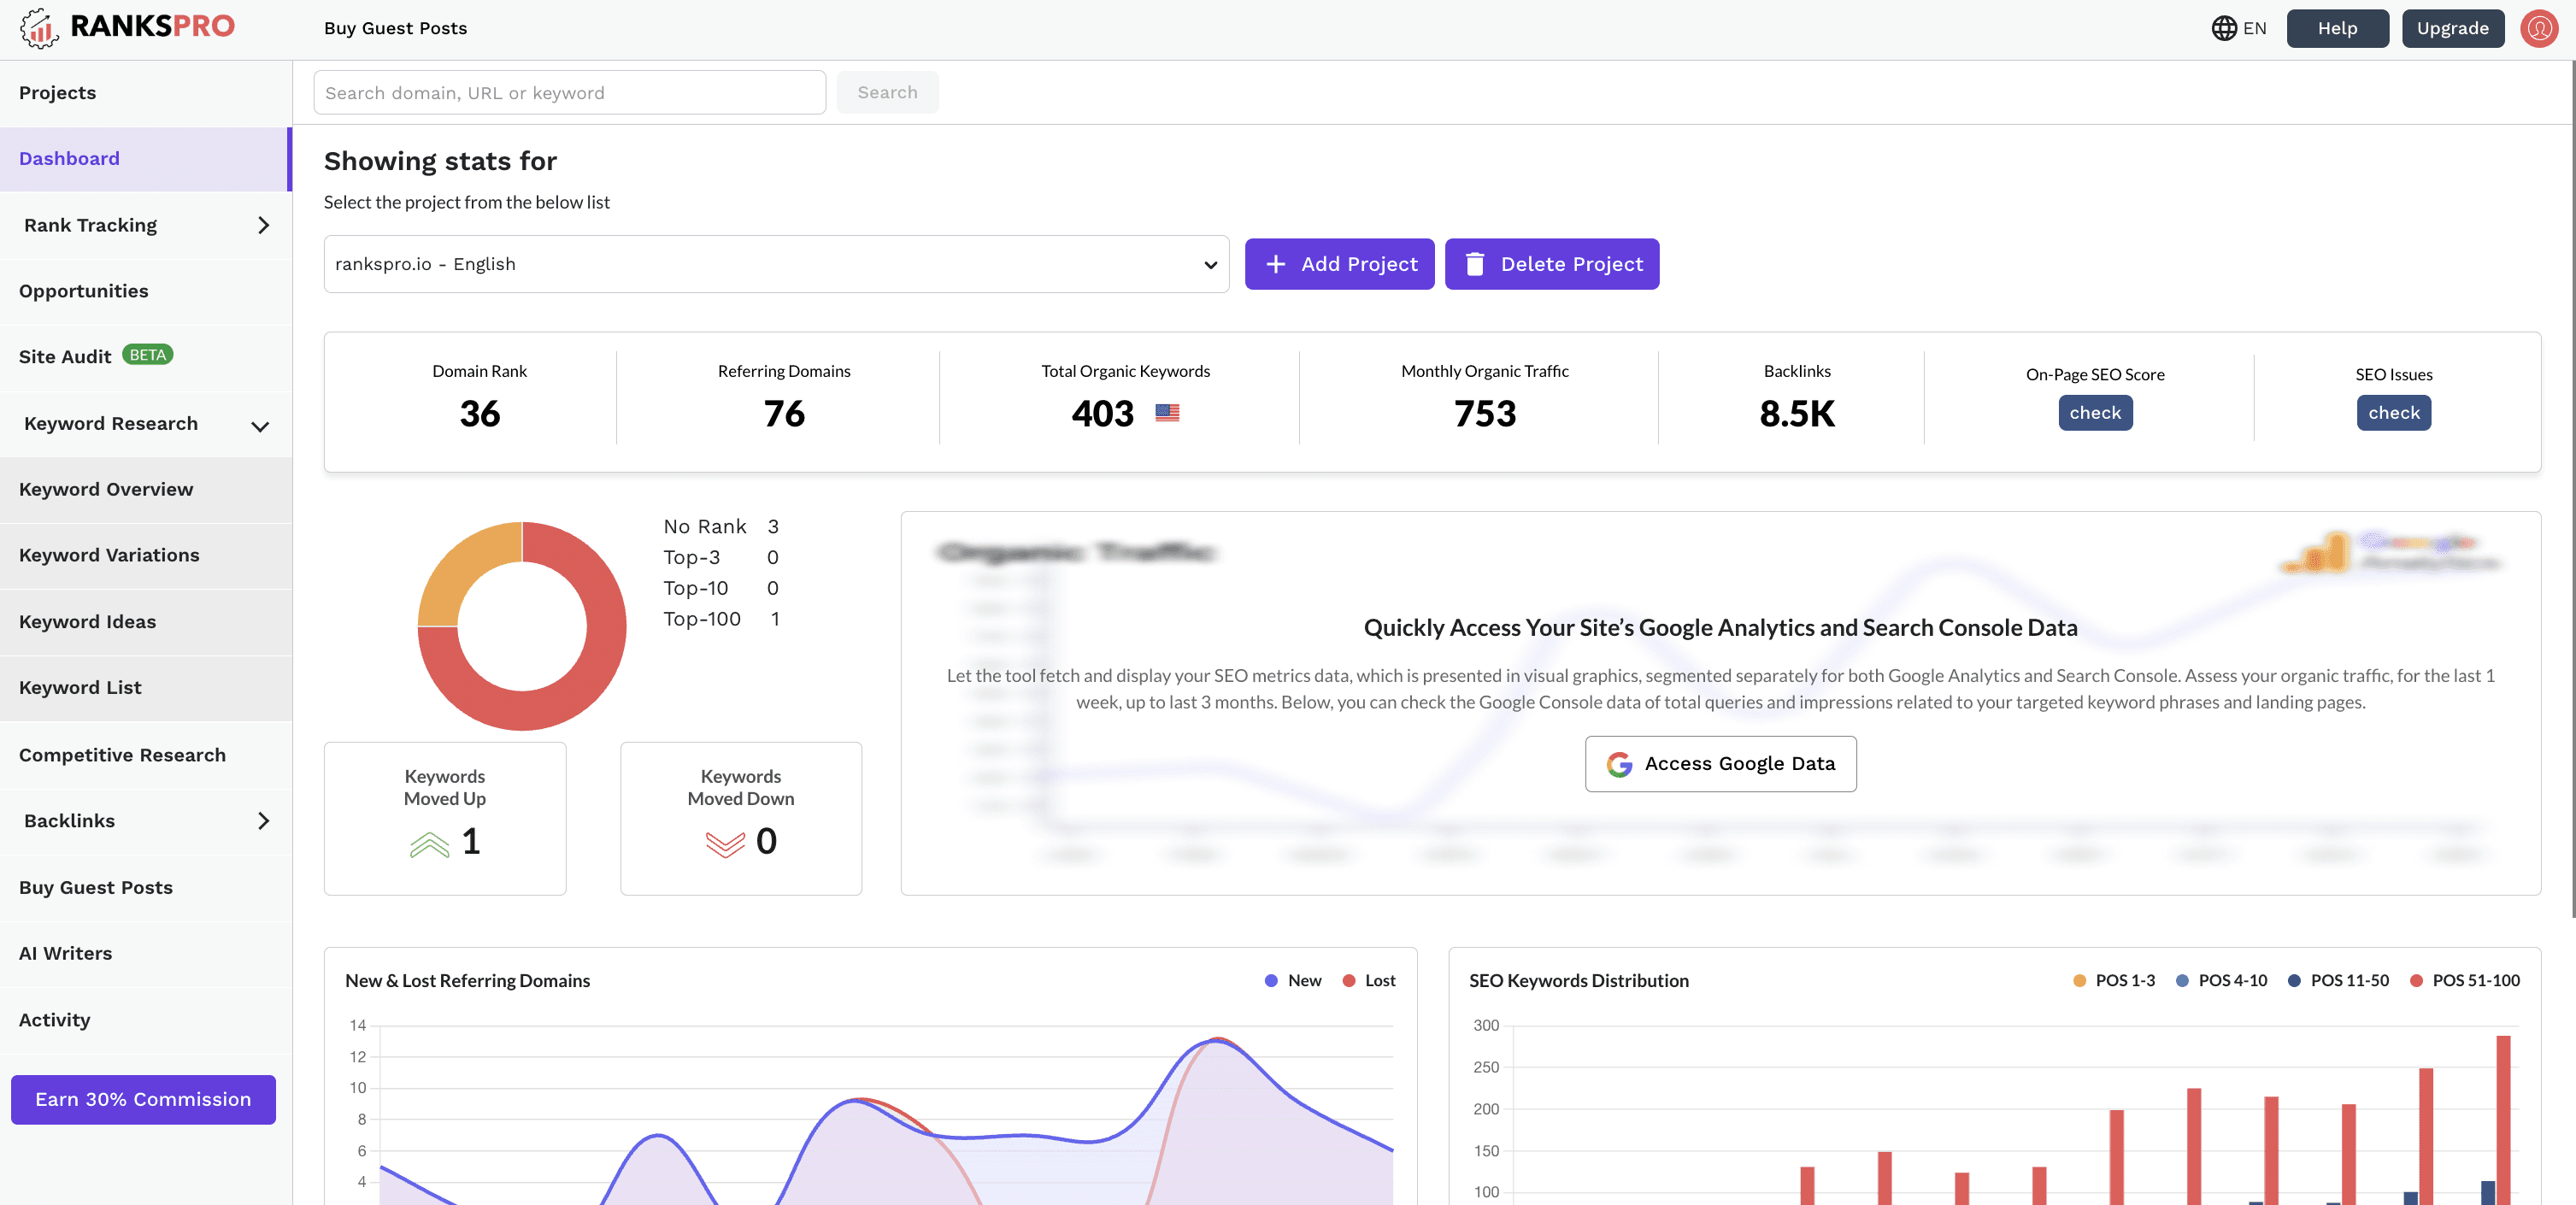Click the POS 1-3 orange legend swatch
Image resolution: width=2576 pixels, height=1205 pixels.
point(2079,981)
